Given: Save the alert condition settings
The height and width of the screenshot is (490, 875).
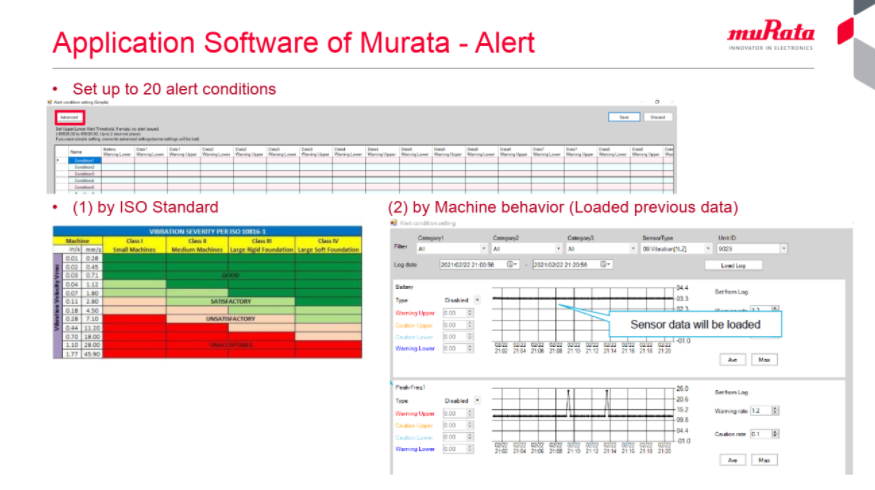Looking at the screenshot, I should click(x=624, y=117).
